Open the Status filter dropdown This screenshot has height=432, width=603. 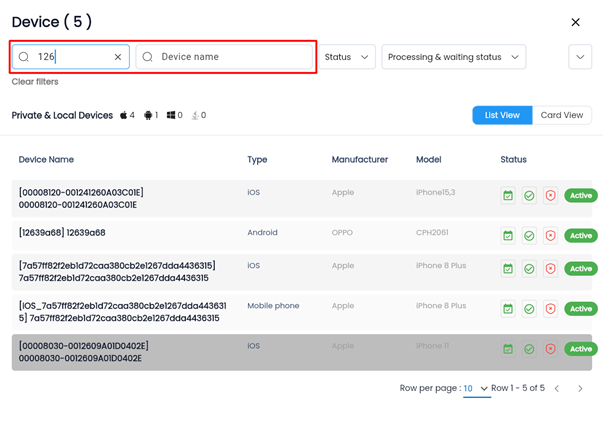(x=347, y=57)
